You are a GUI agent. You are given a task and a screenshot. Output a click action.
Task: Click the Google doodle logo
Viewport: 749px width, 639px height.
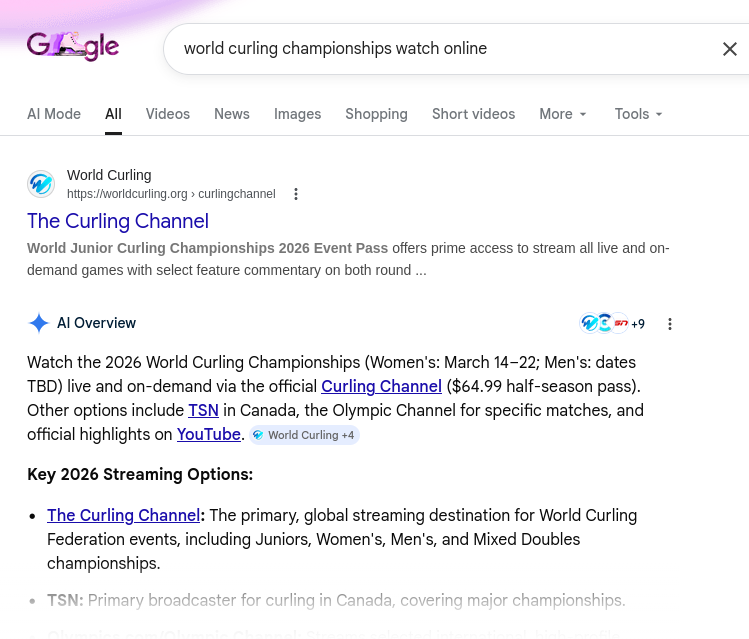tap(73, 46)
